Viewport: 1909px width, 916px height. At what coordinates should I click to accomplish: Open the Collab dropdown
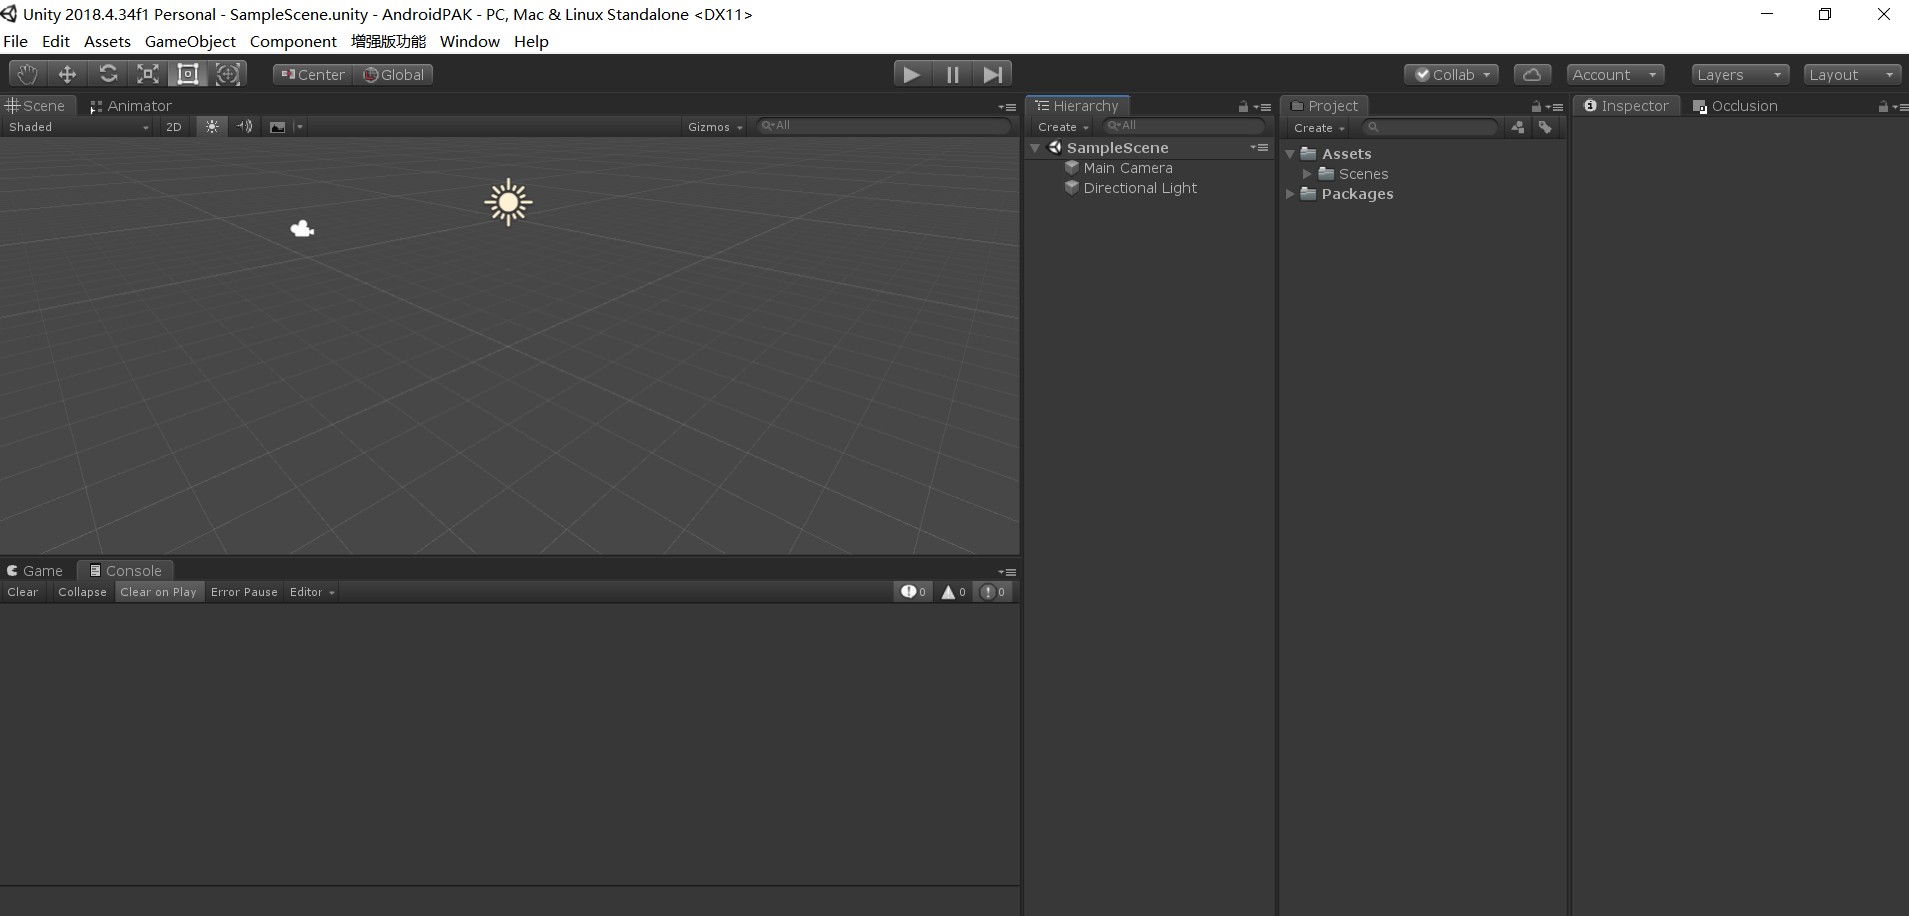click(x=1451, y=75)
